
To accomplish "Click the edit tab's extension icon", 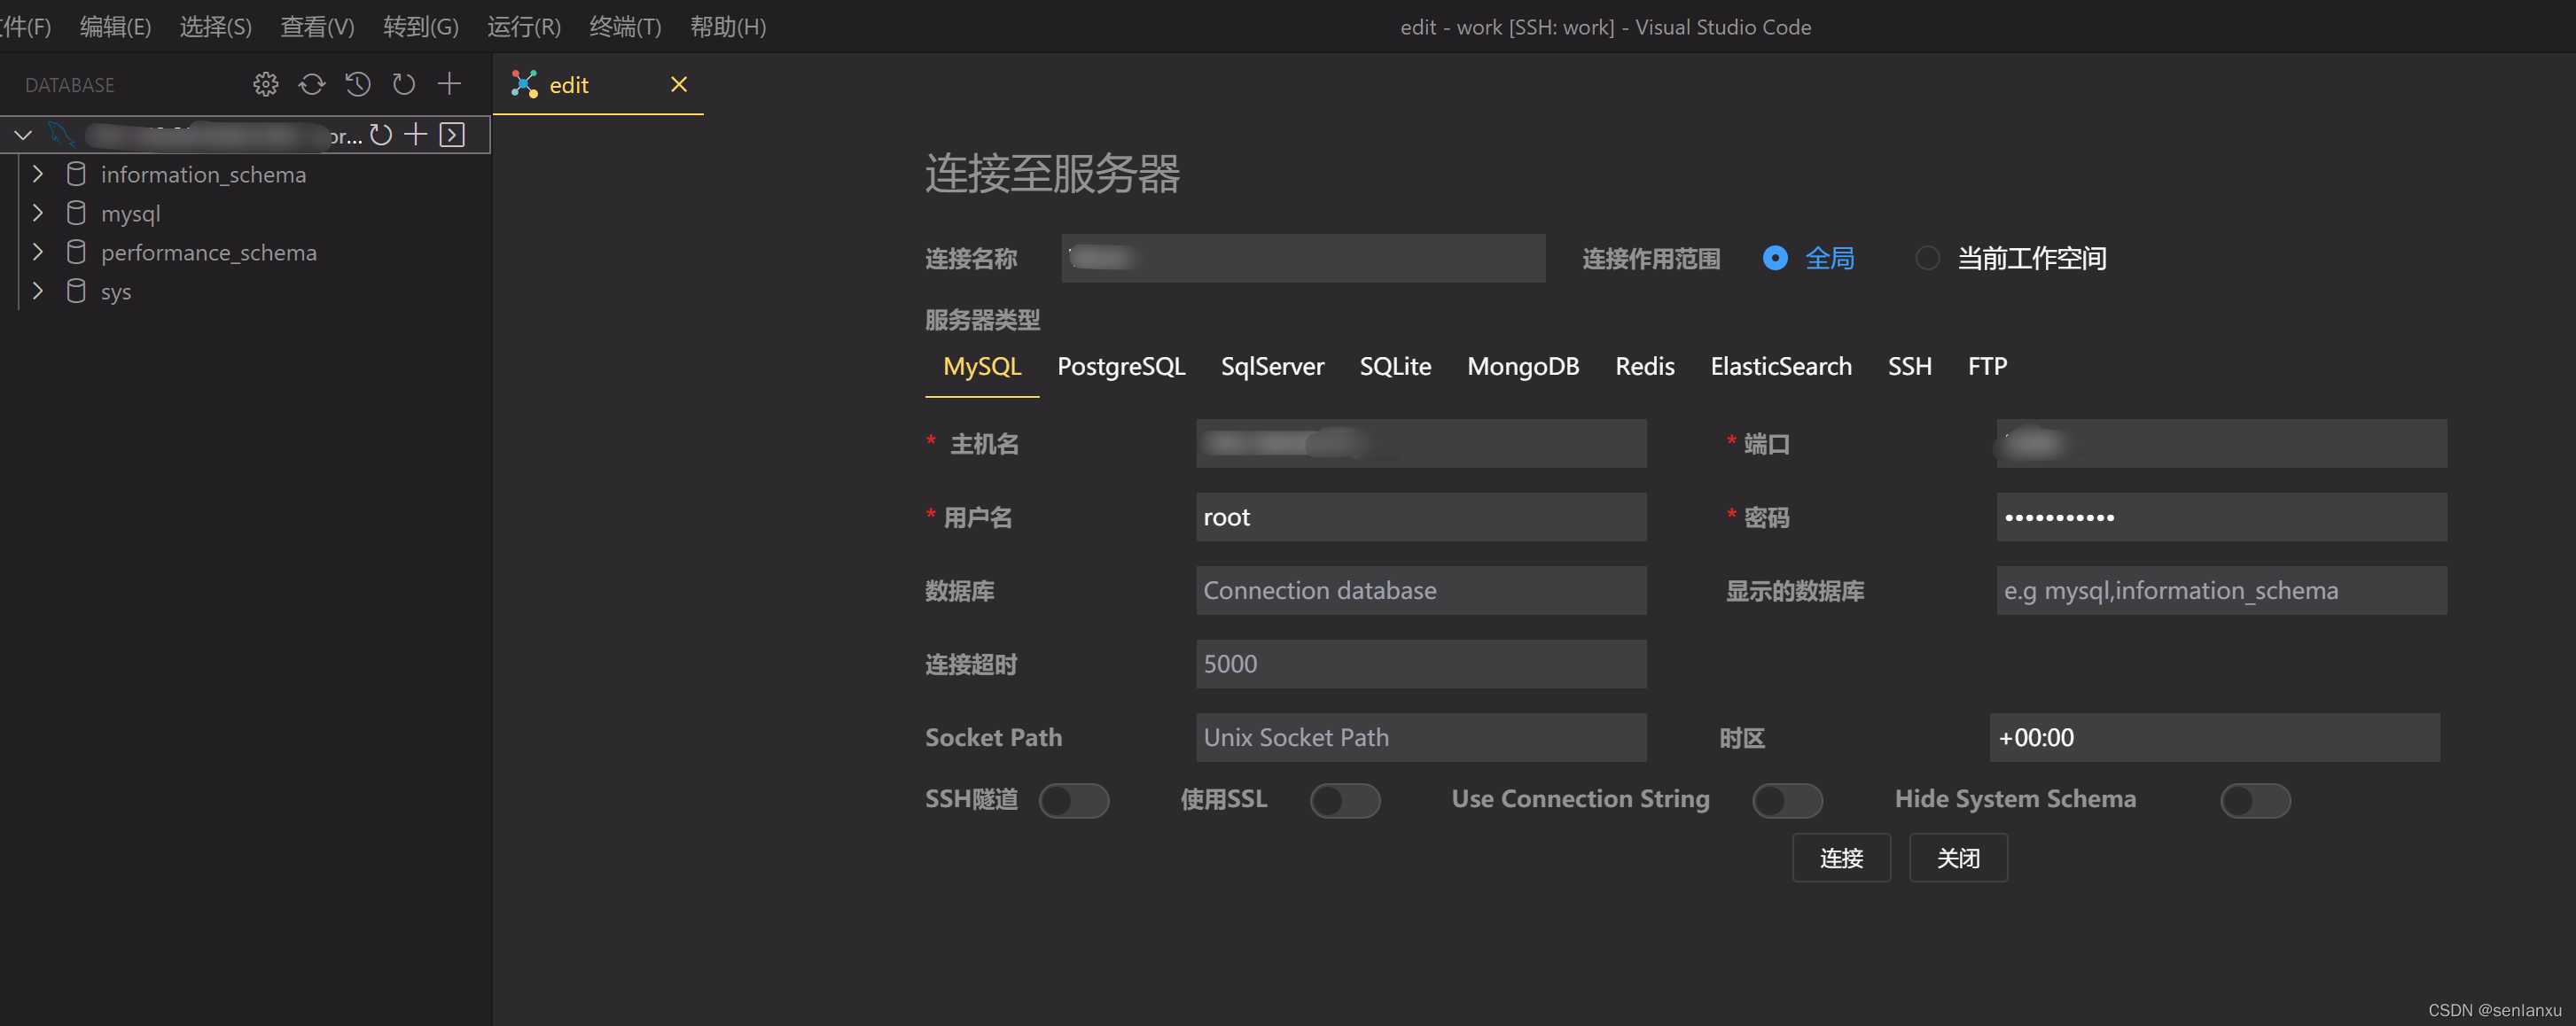I will click(524, 85).
